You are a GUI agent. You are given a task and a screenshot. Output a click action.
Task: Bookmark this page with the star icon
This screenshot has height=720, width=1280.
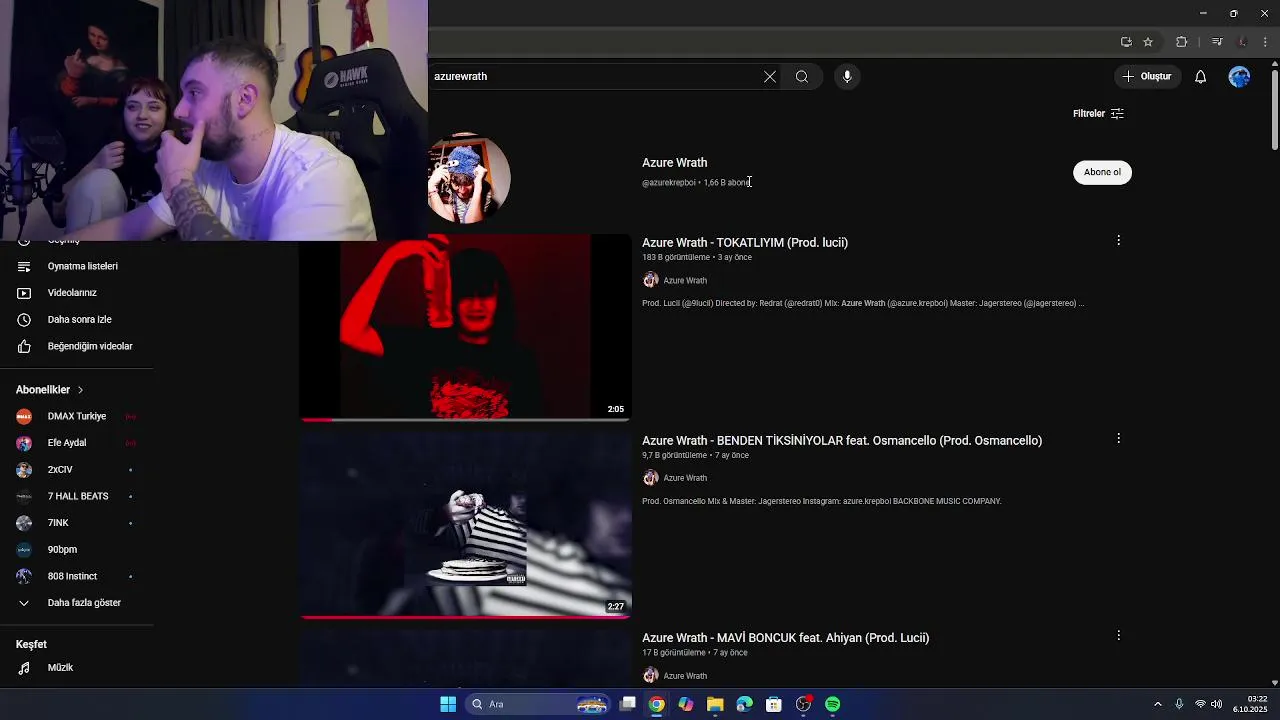(x=1148, y=42)
